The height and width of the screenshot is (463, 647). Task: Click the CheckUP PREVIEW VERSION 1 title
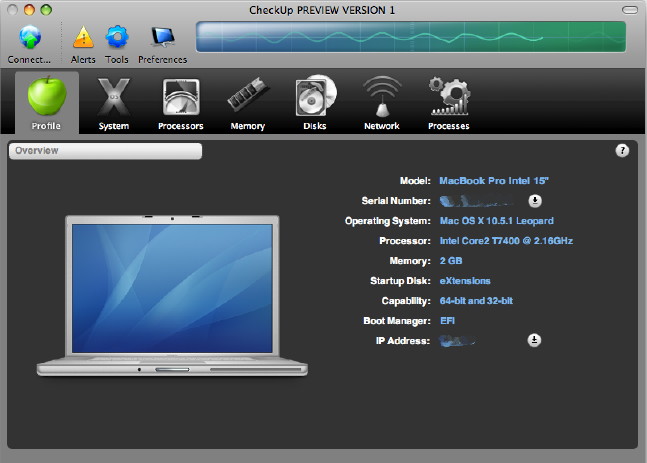coord(322,10)
